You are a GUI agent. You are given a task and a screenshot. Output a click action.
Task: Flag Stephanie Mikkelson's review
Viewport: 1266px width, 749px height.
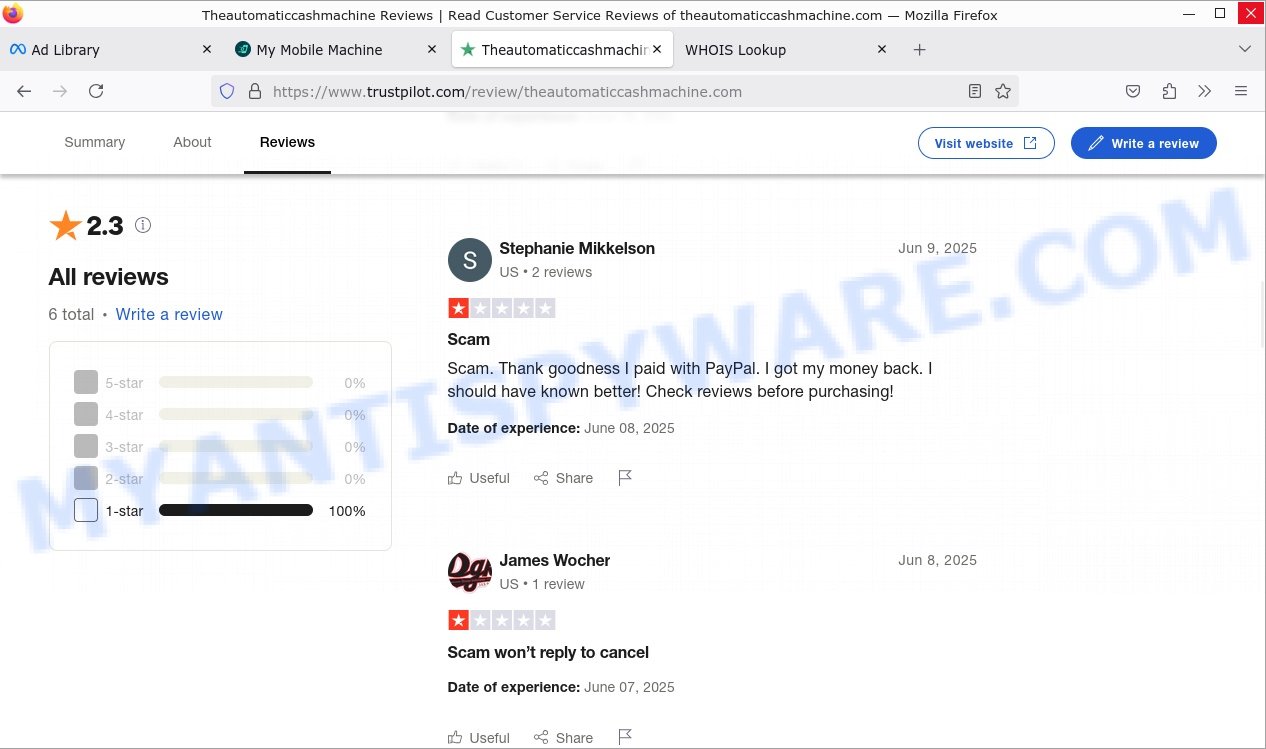[625, 478]
